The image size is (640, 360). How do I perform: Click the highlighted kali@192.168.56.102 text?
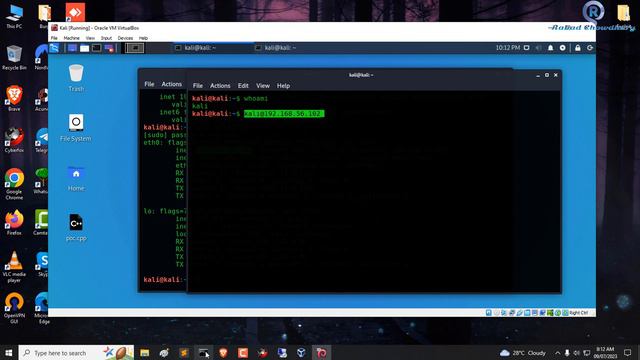tap(284, 113)
